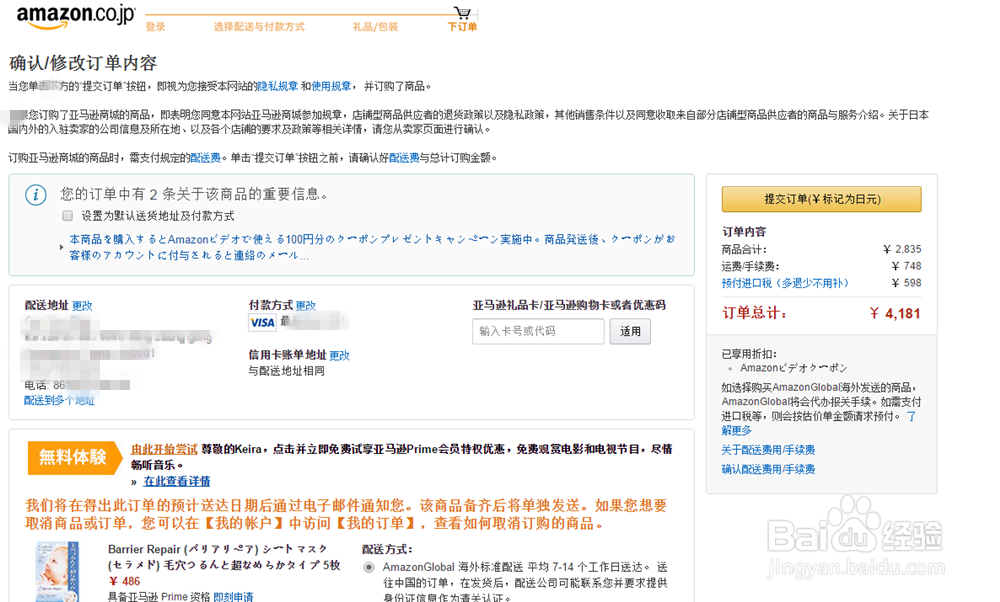
Task: Select AmazonGlobal 海外标准配送 radio button
Action: click(x=369, y=567)
